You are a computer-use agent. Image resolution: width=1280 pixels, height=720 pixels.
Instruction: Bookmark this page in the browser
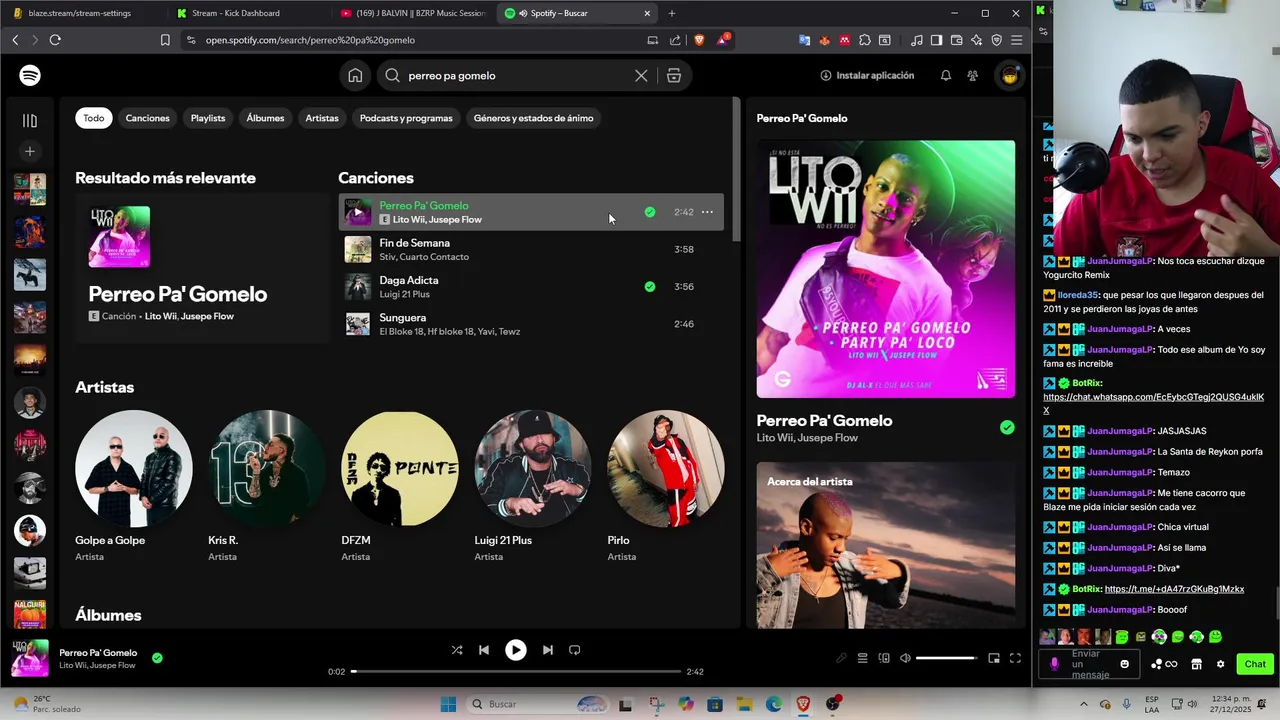(x=165, y=40)
